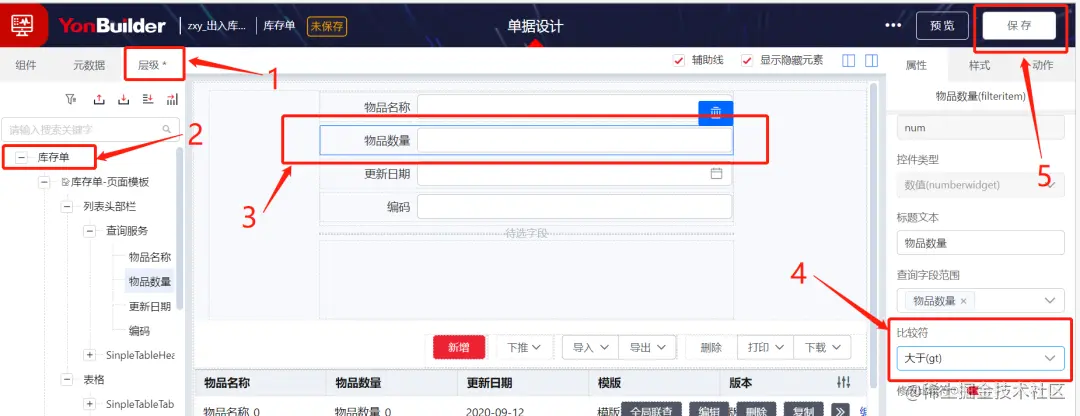Open calendar picker in 更新日期 field
1080x416 pixels.
coord(716,174)
